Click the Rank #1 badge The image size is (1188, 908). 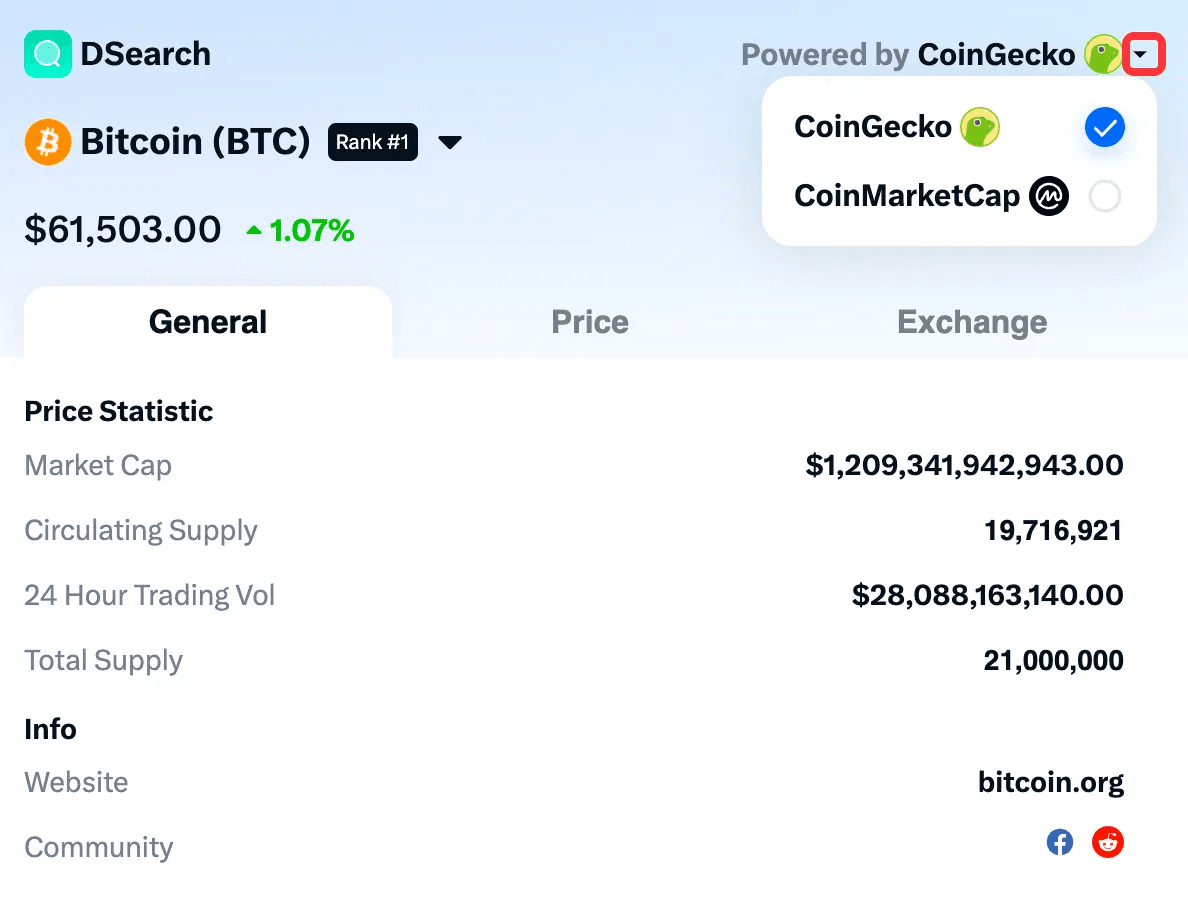tap(373, 142)
